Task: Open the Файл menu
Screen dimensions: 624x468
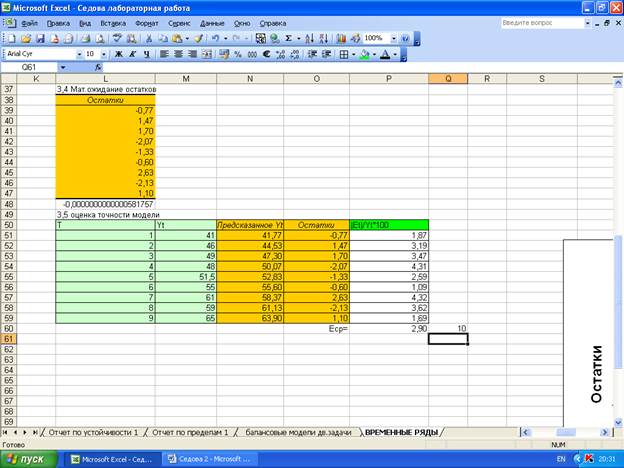Action: point(29,23)
